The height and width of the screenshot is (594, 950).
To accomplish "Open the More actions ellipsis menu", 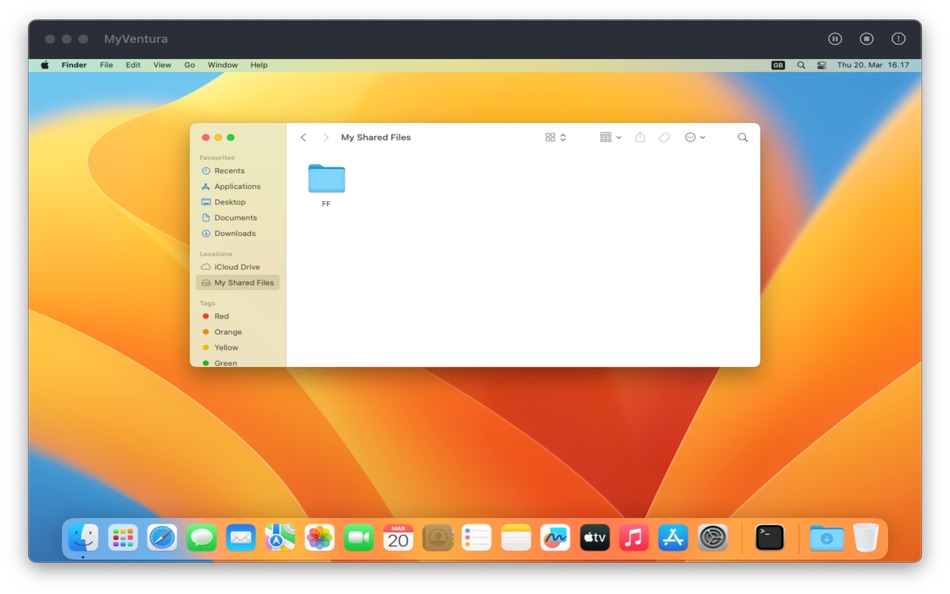I will click(694, 138).
